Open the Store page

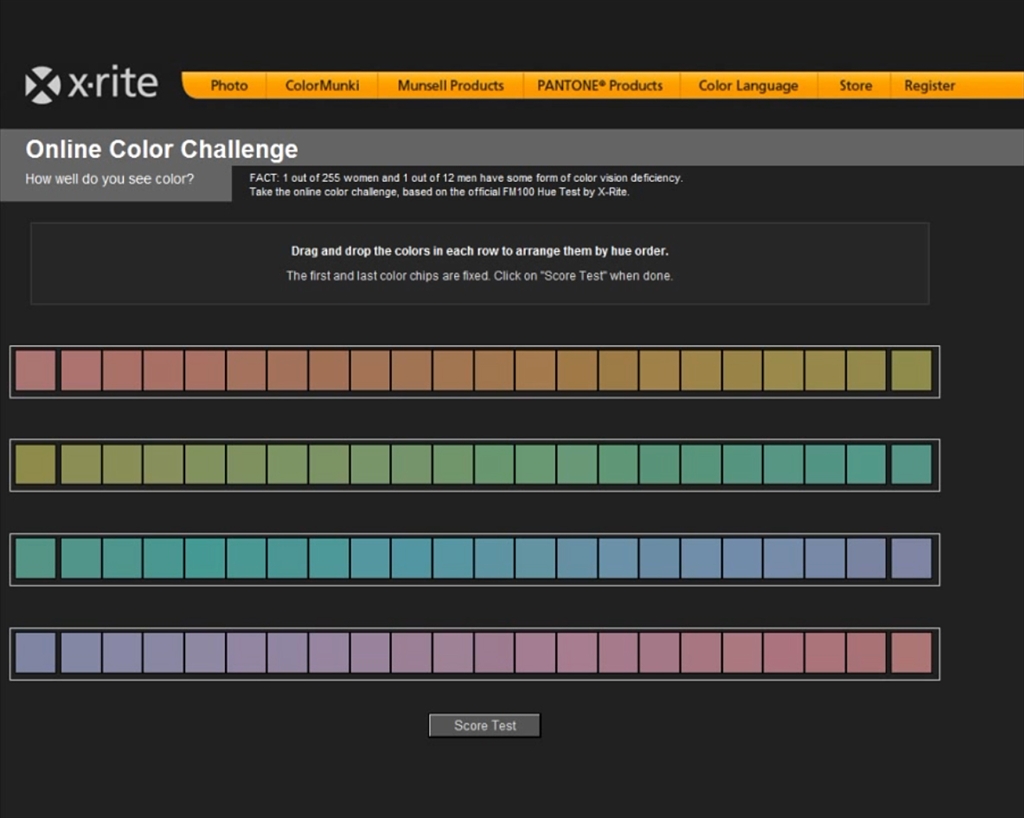coord(855,86)
